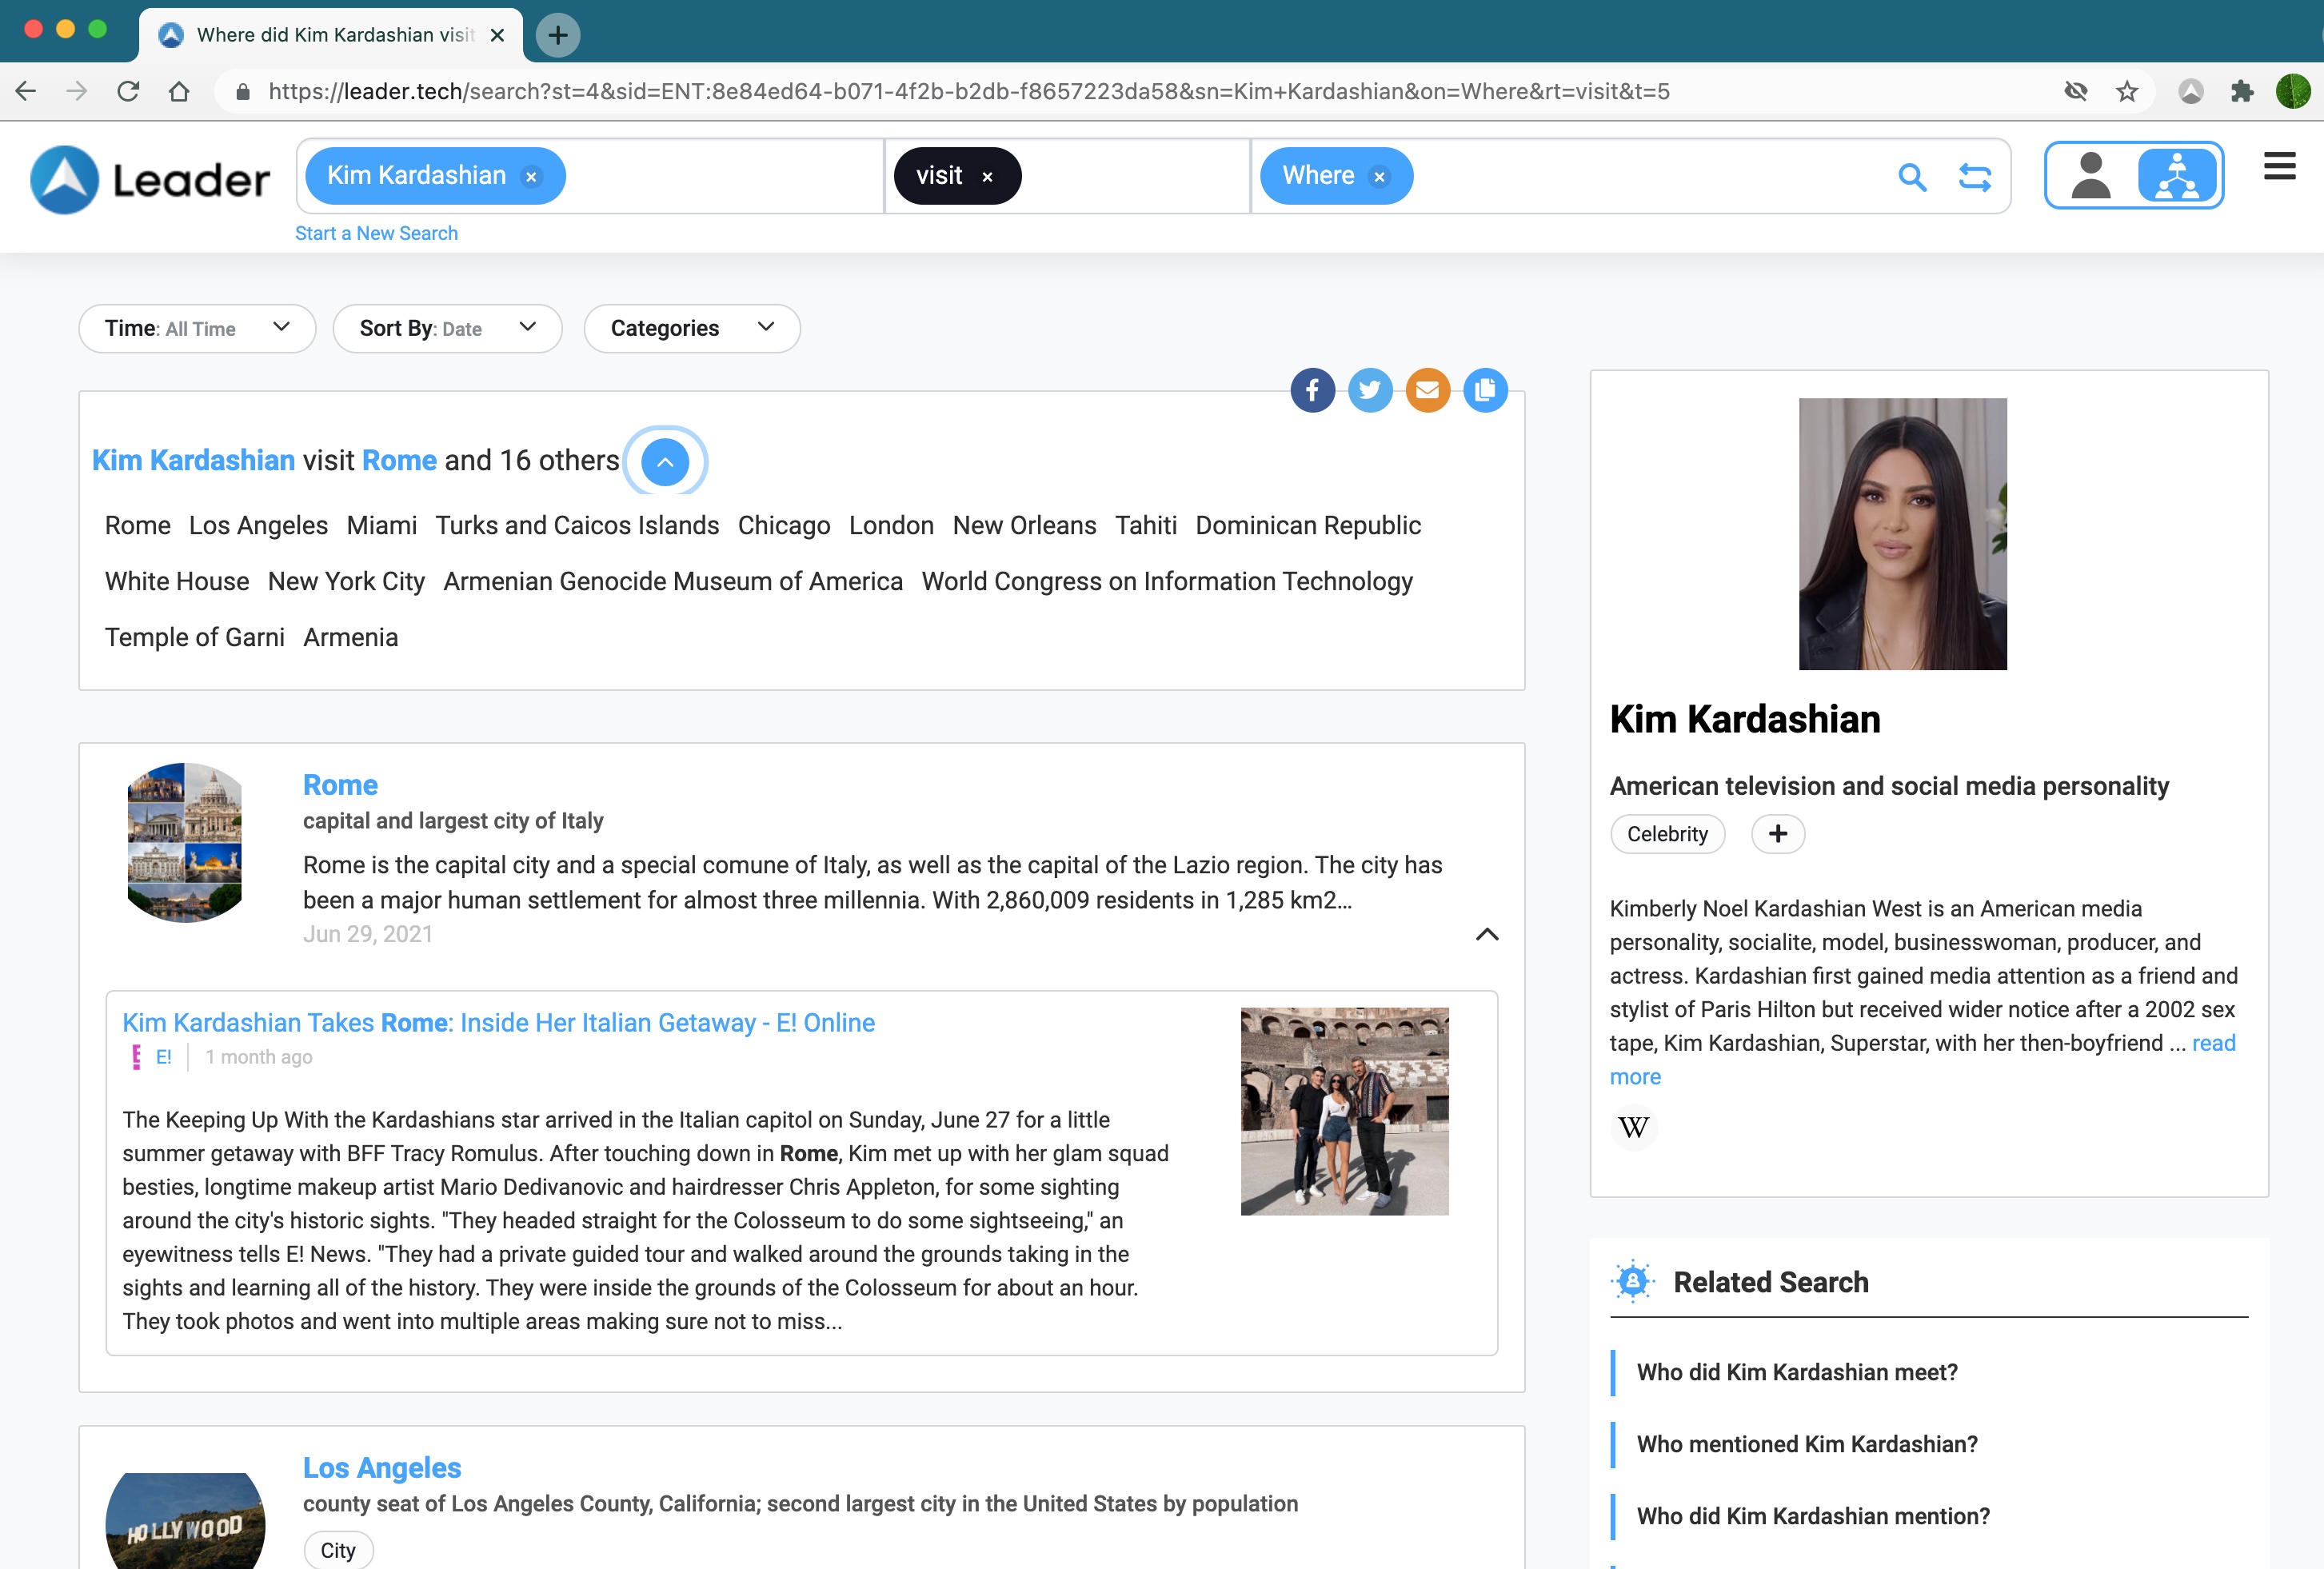The image size is (2324, 1569).
Task: Search Who did Kim Kardashian mention
Action: point(1813,1516)
